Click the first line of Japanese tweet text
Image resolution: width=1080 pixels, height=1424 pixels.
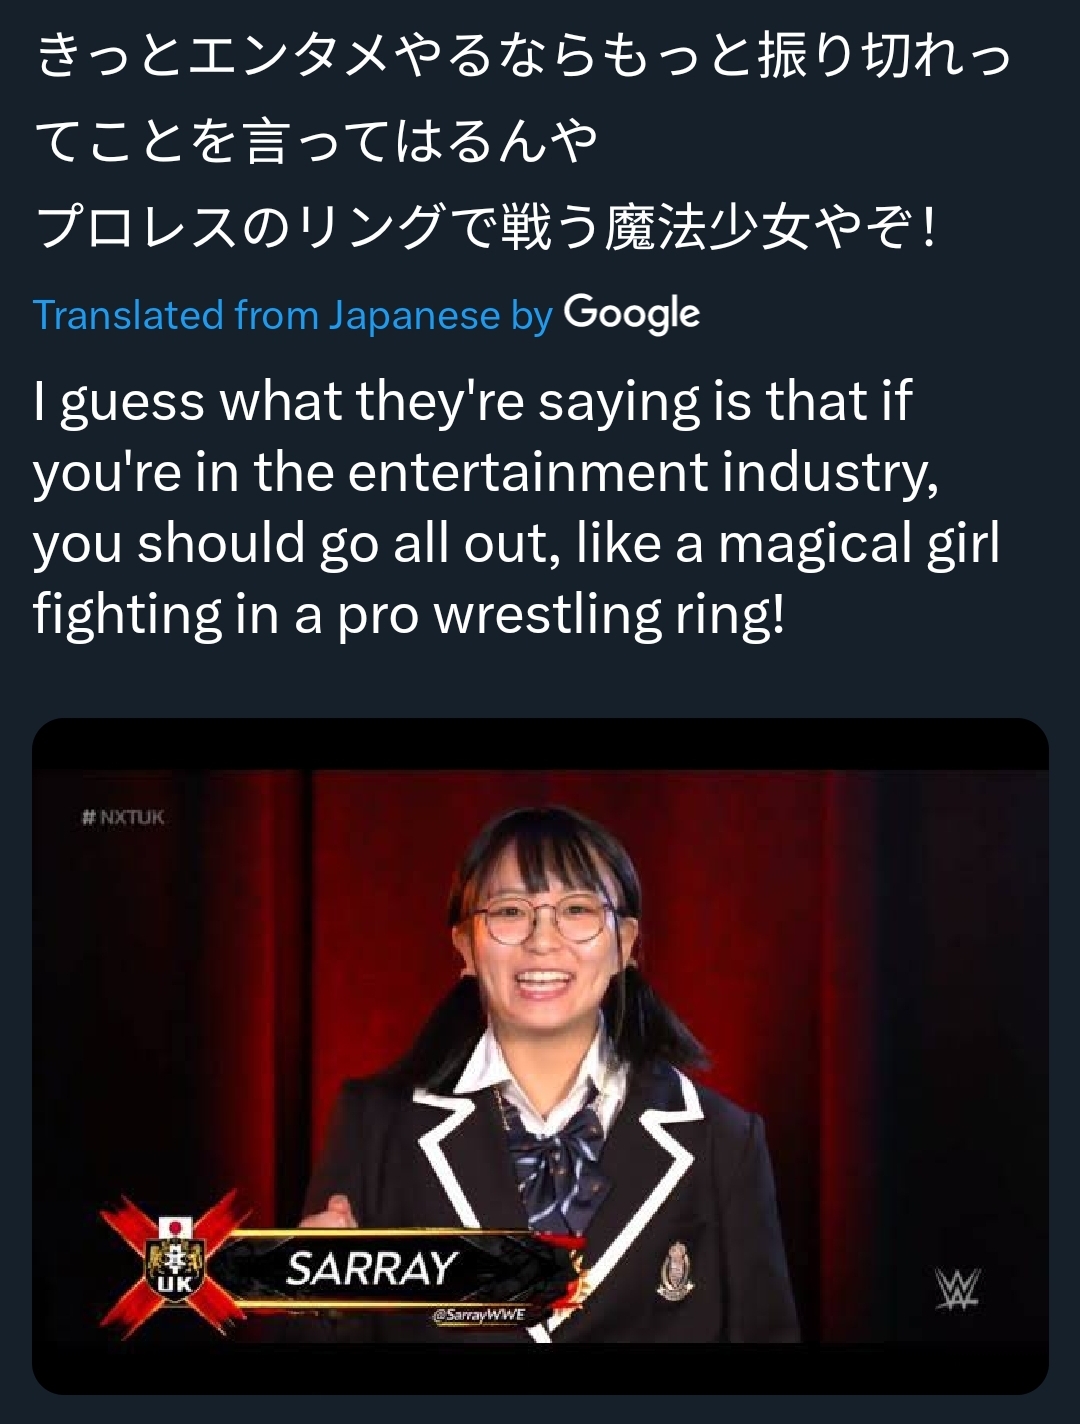[x=524, y=55]
